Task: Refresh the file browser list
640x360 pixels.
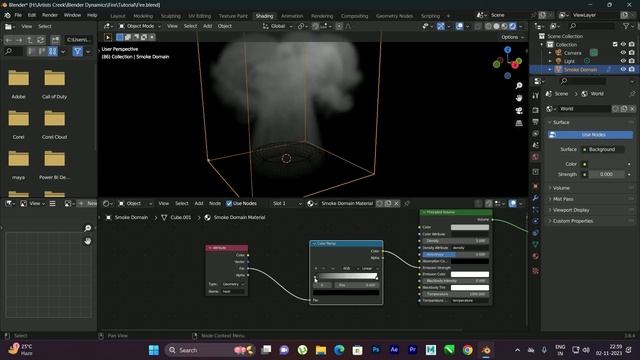Action: point(40,40)
